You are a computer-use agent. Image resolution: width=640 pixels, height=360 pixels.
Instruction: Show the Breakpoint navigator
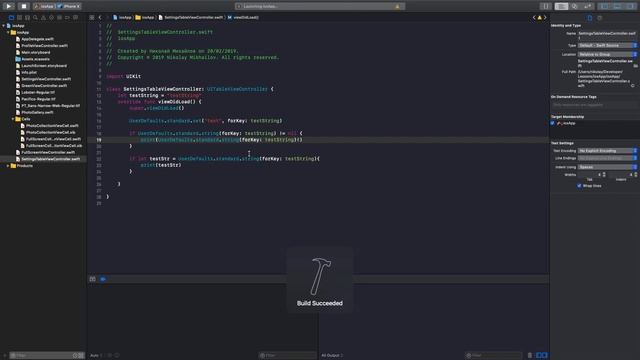coord(67,18)
